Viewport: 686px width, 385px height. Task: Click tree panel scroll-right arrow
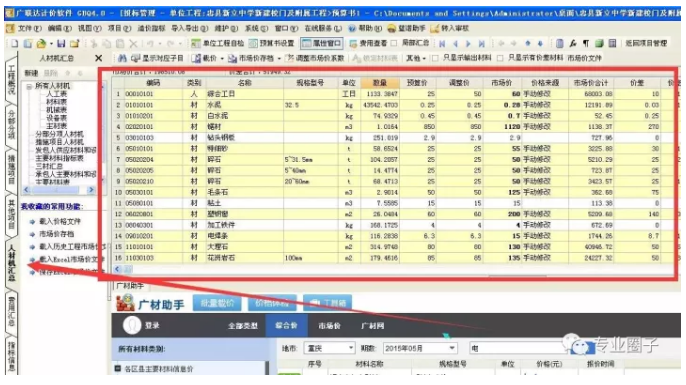pyautogui.click(x=91, y=190)
